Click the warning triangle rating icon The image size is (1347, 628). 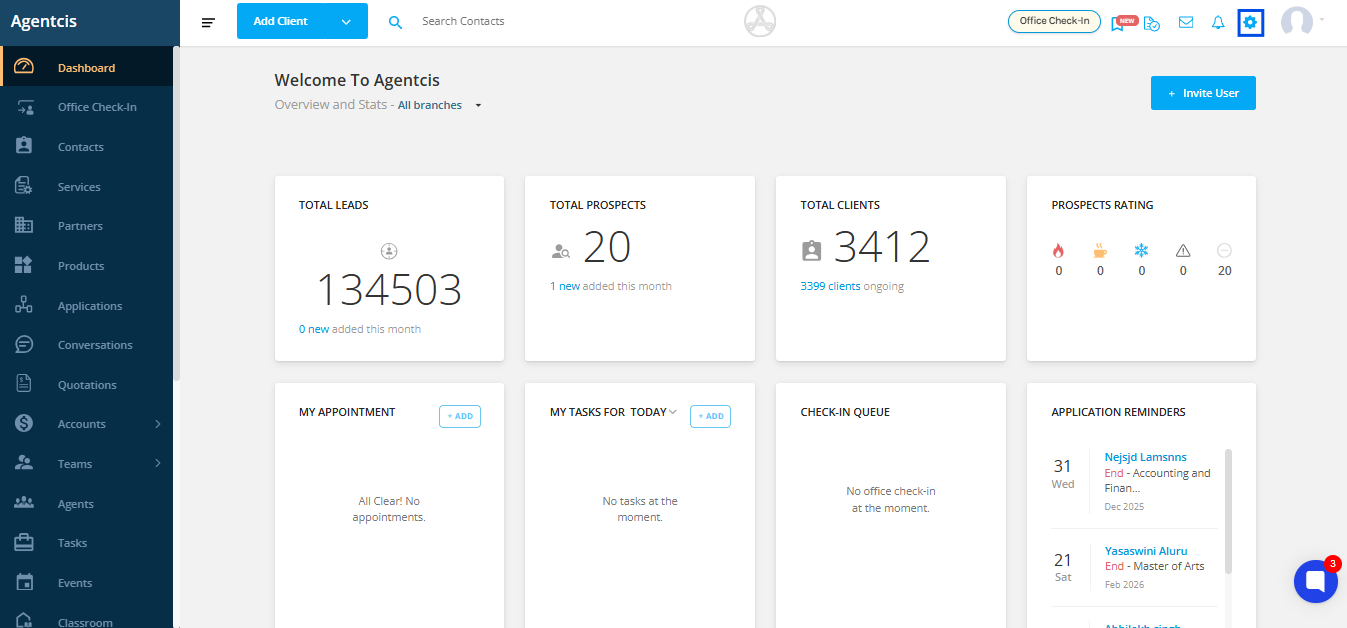tap(1183, 250)
